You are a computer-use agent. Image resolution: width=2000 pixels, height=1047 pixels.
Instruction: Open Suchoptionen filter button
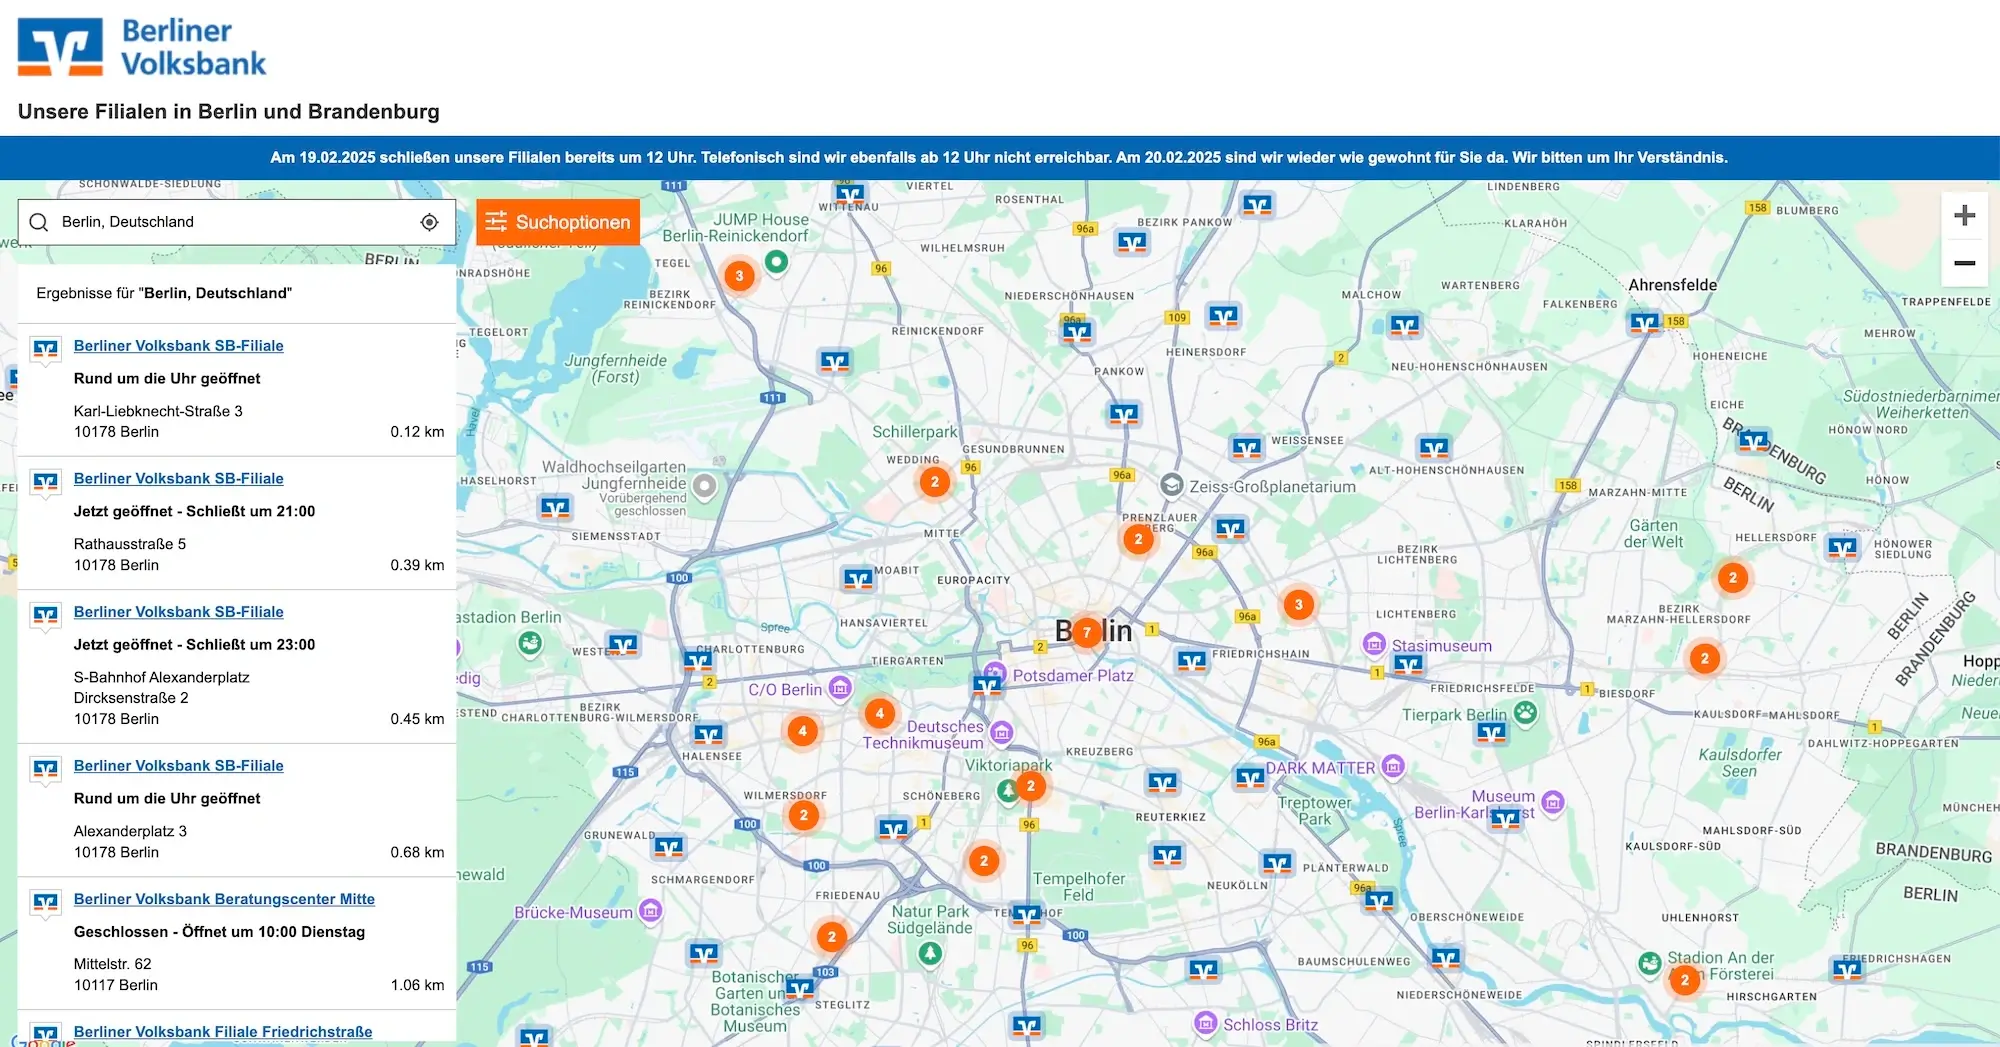coord(558,222)
